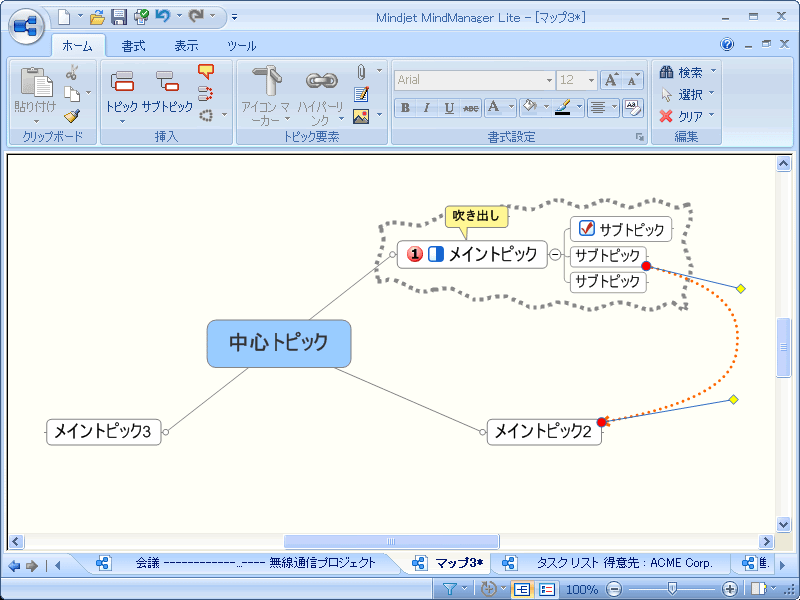
Task: Redo the last undone action
Action: pyautogui.click(x=196, y=16)
